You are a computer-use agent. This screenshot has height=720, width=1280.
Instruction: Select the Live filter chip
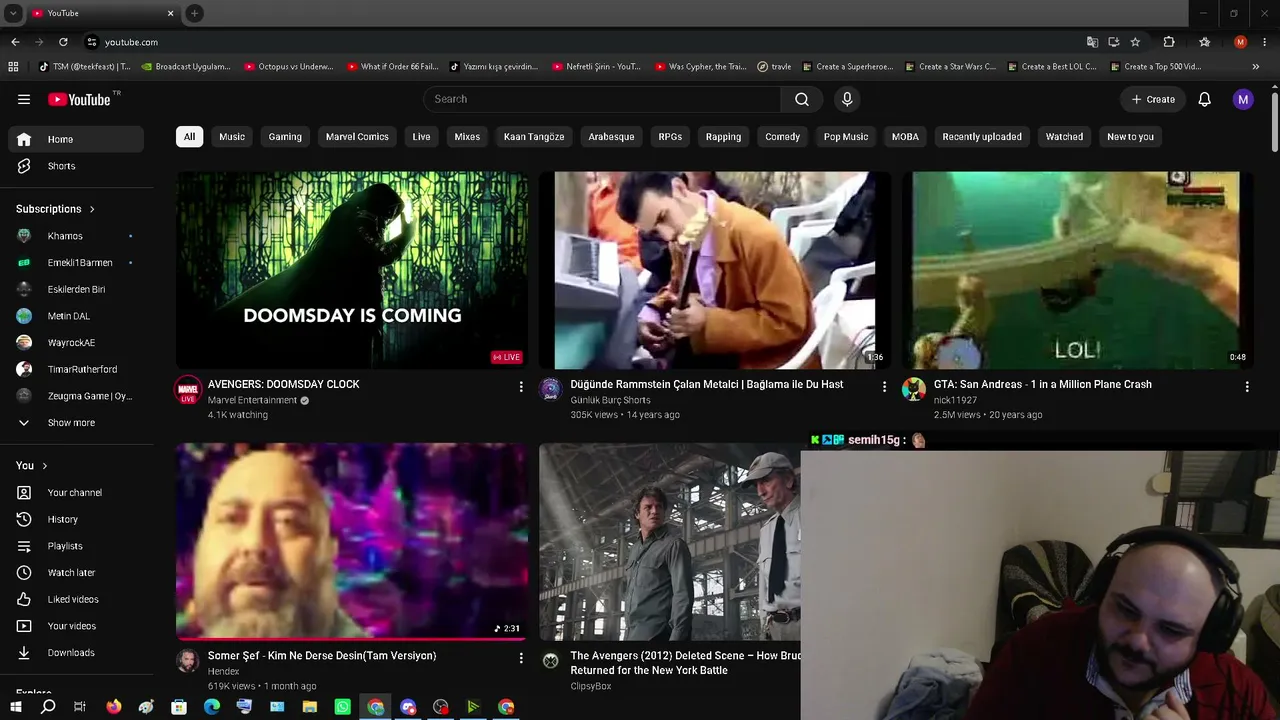(x=421, y=137)
